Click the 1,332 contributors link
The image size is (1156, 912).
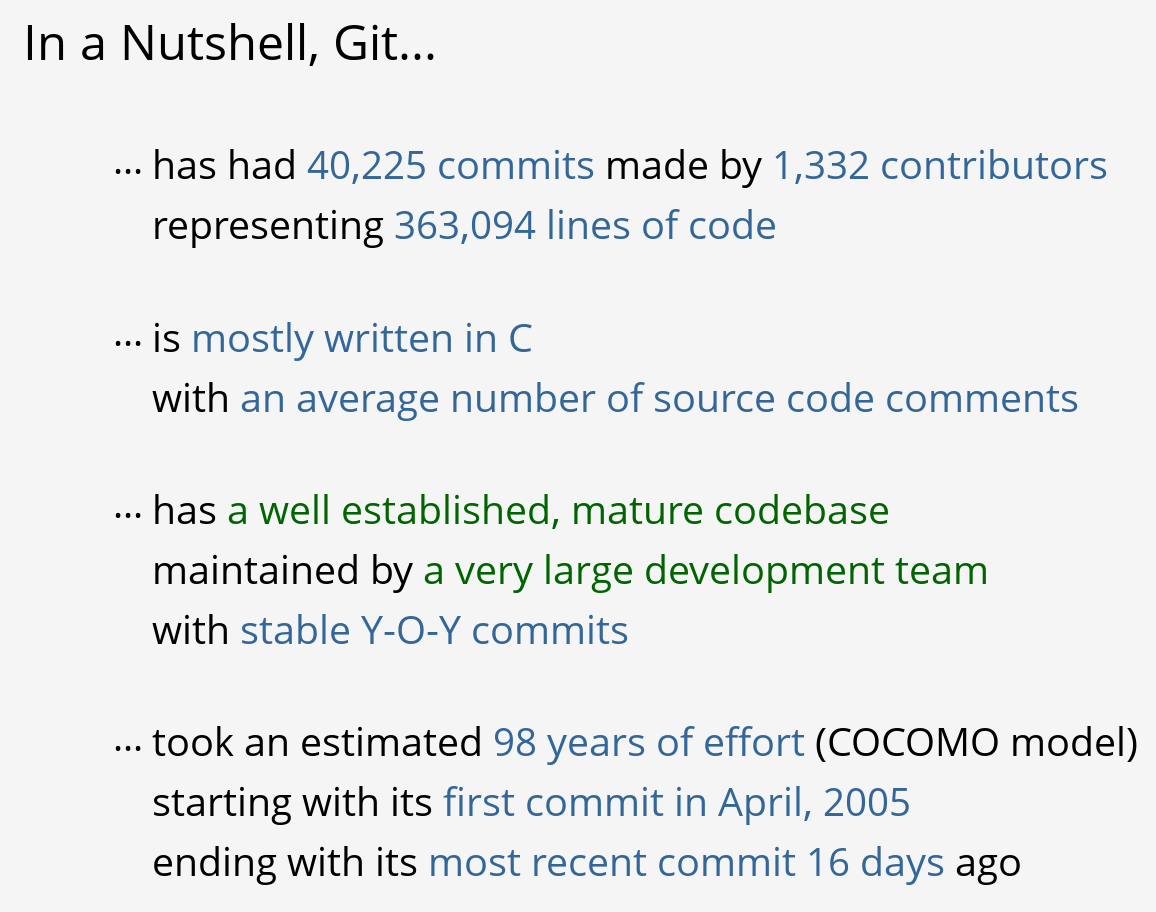click(939, 166)
